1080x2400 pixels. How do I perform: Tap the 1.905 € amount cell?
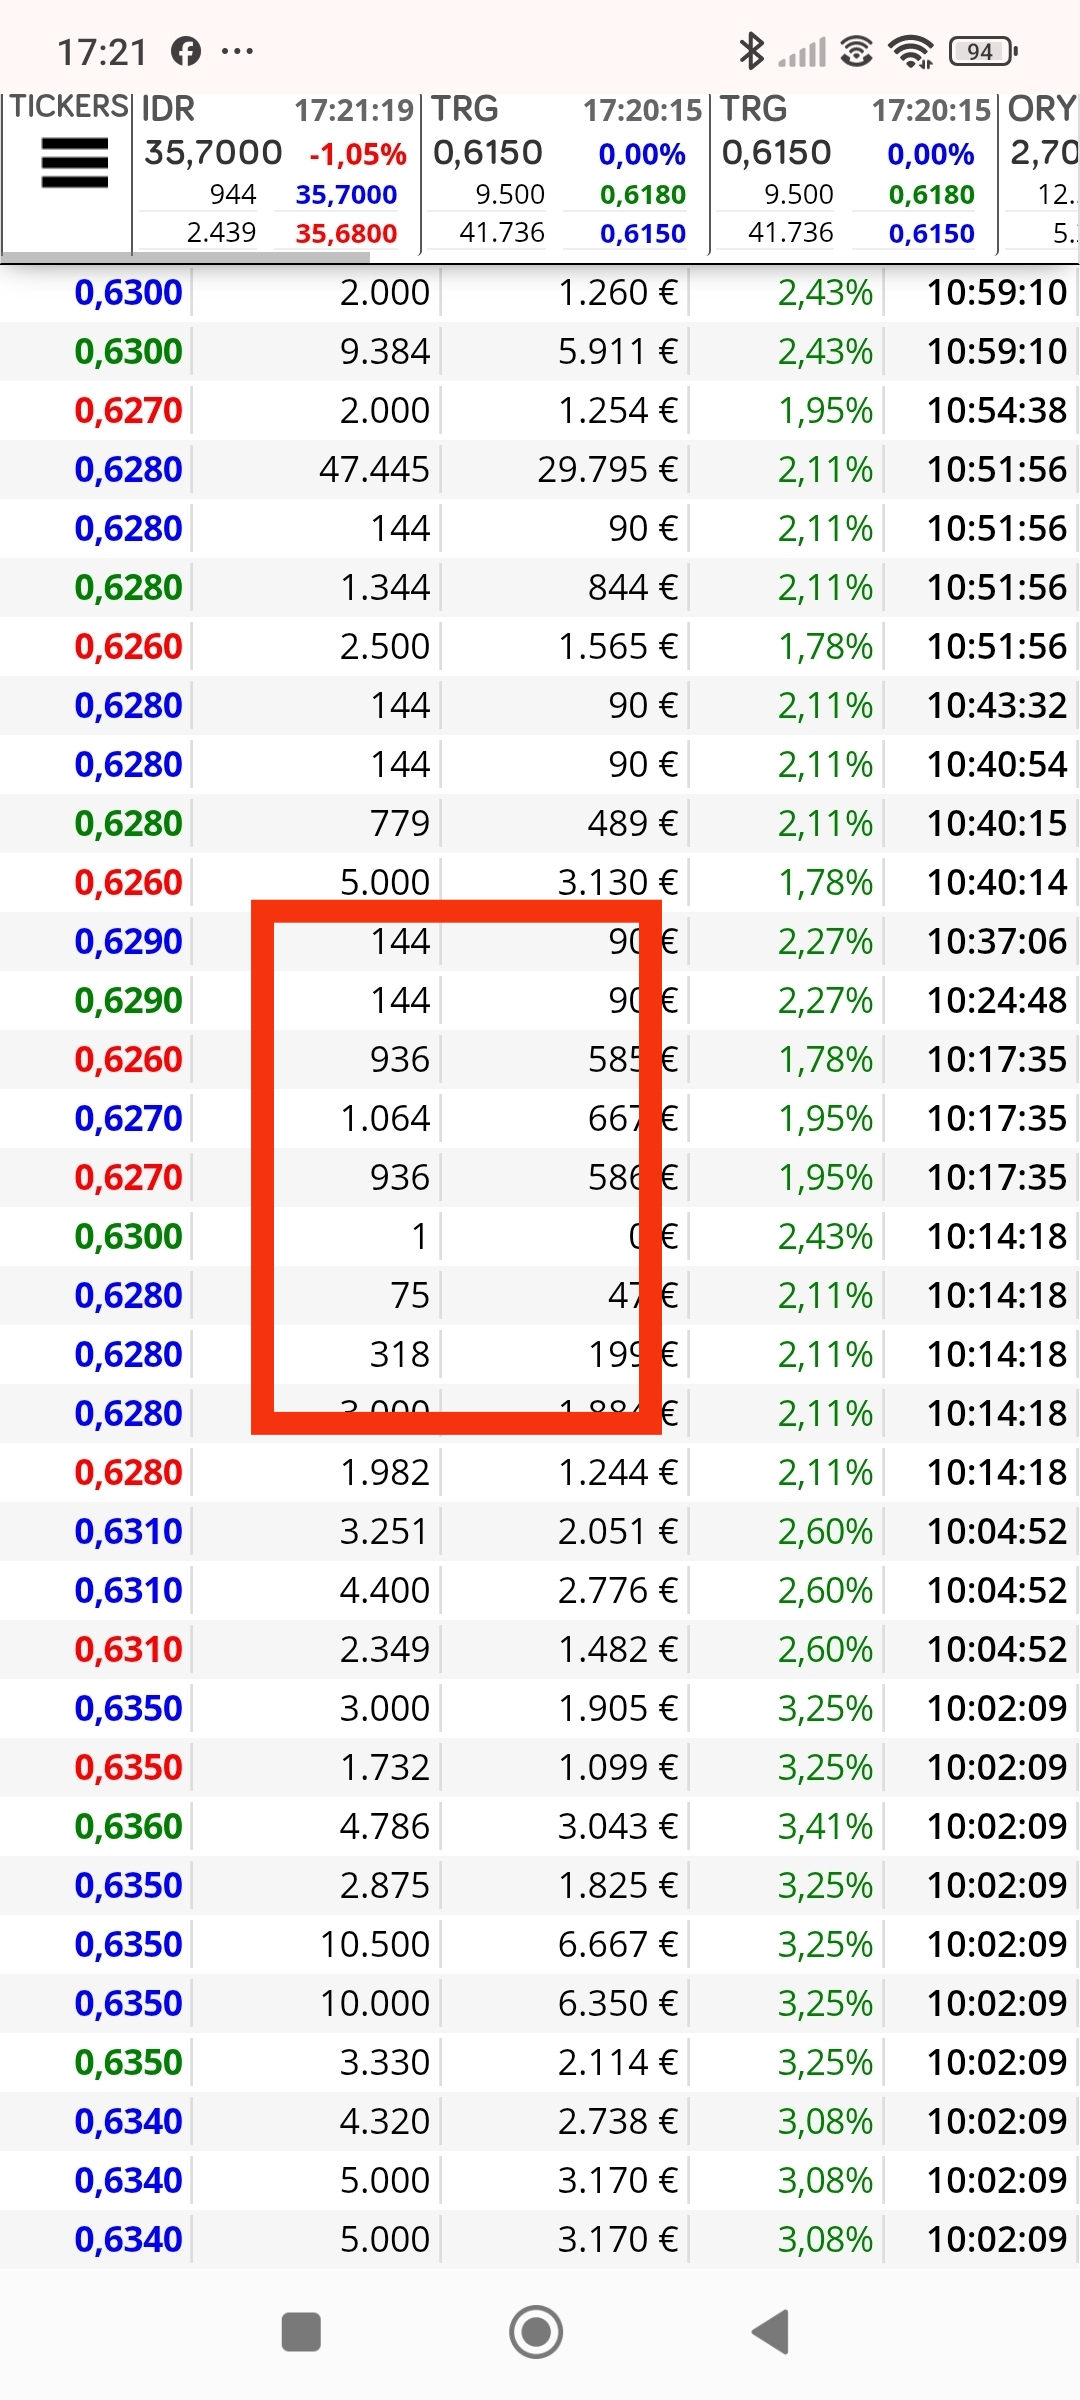coord(617,1708)
